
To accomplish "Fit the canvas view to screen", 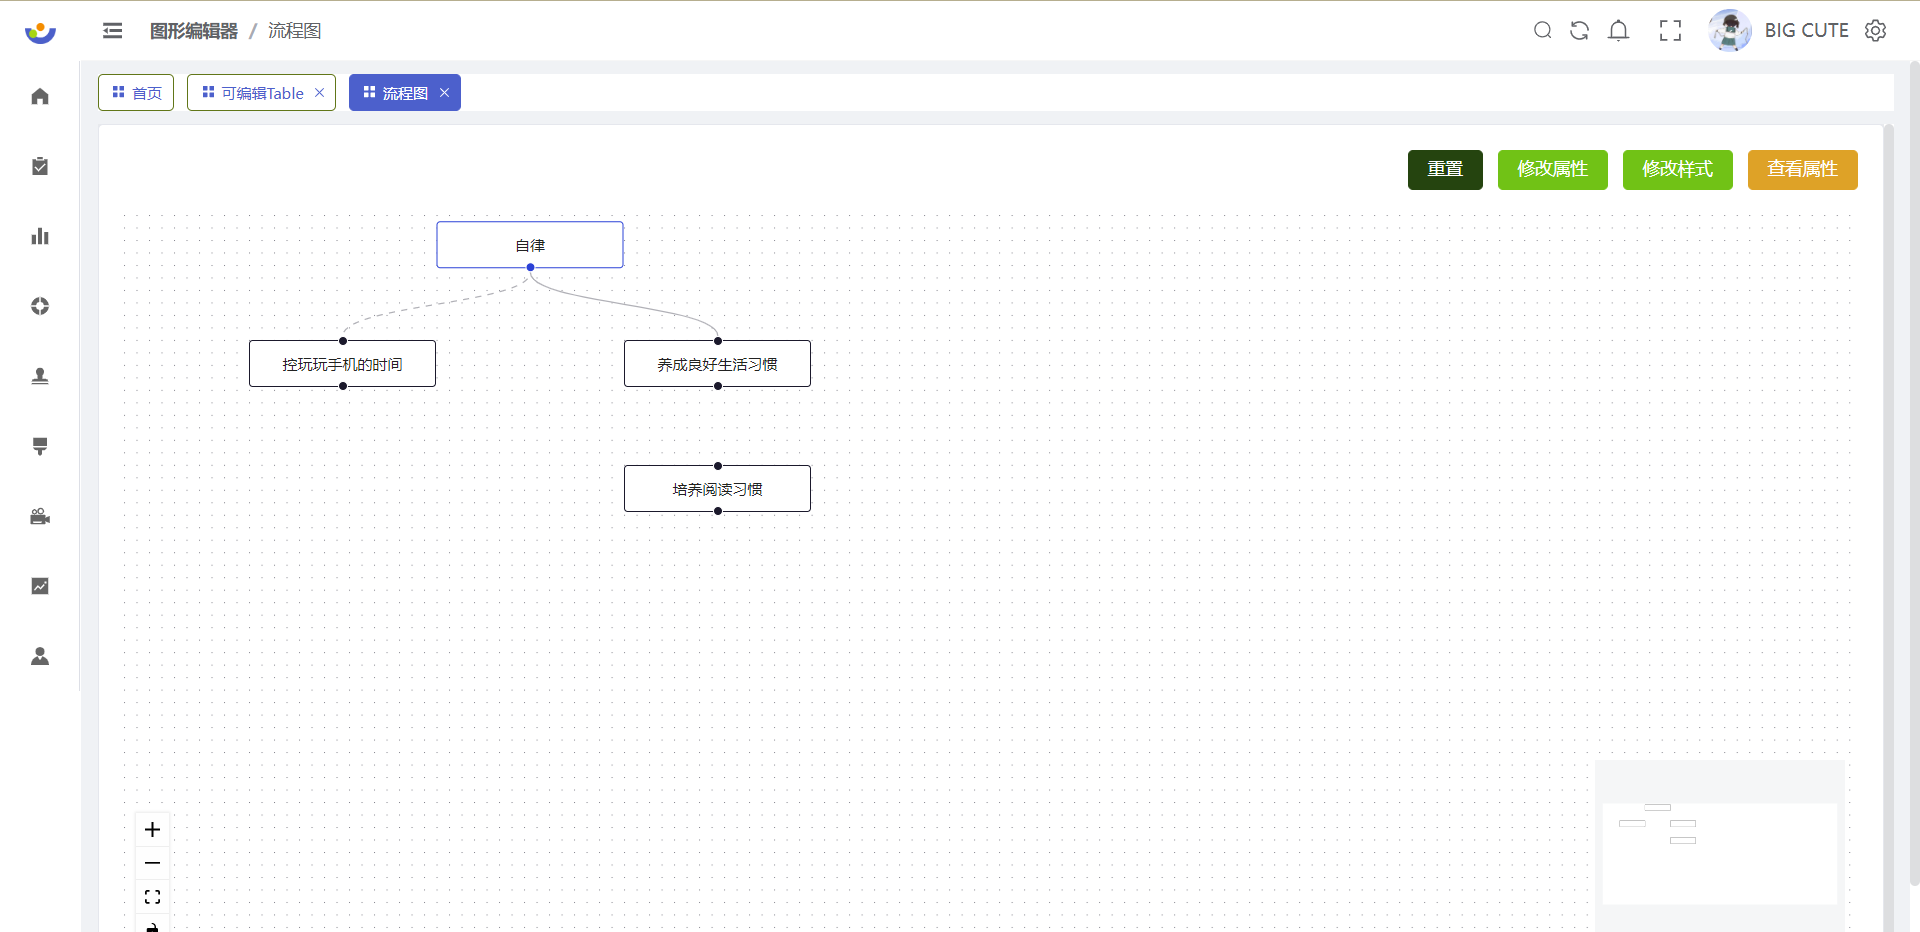I will [x=152, y=897].
